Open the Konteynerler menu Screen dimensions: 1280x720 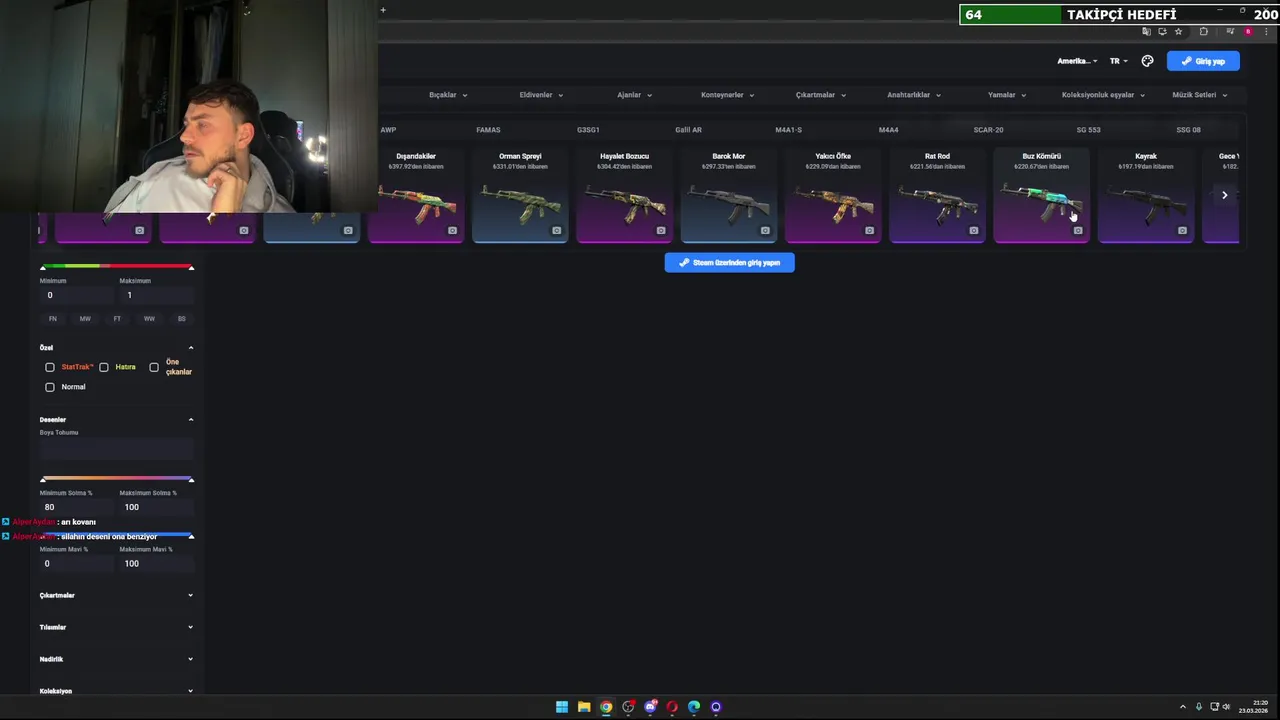tap(727, 95)
